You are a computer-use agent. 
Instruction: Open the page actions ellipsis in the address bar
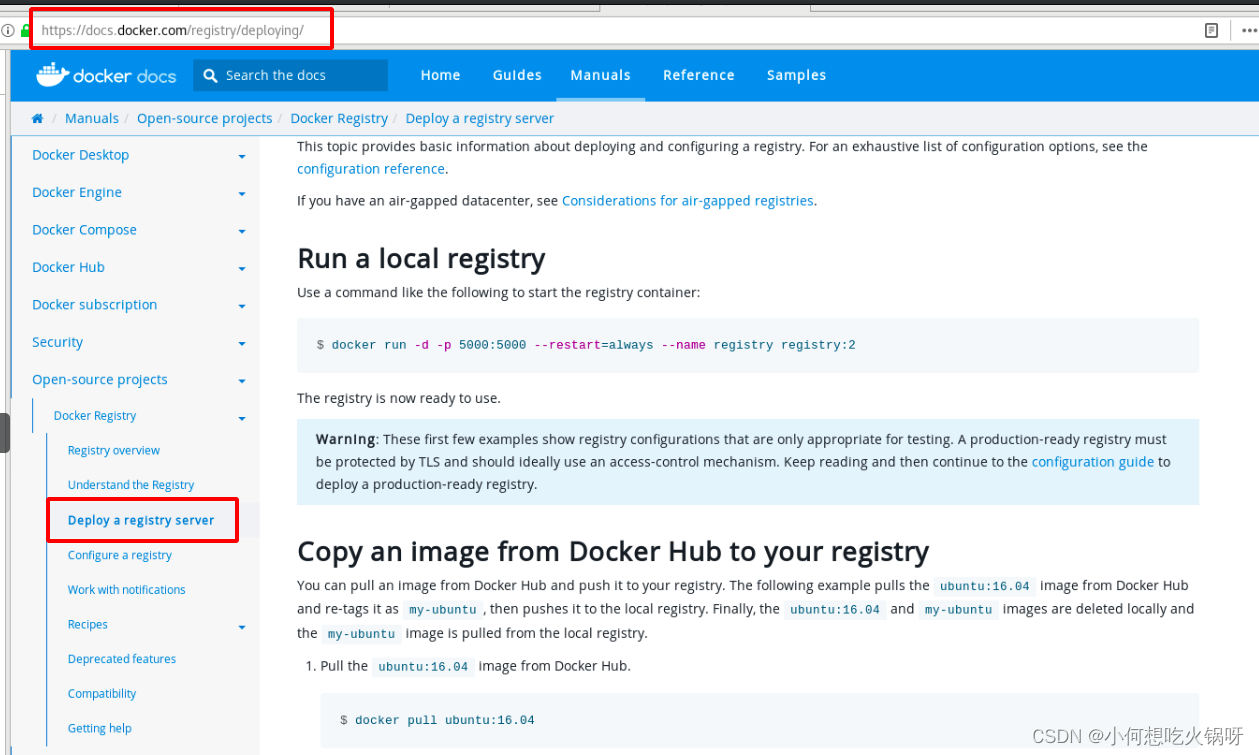click(x=1248, y=30)
